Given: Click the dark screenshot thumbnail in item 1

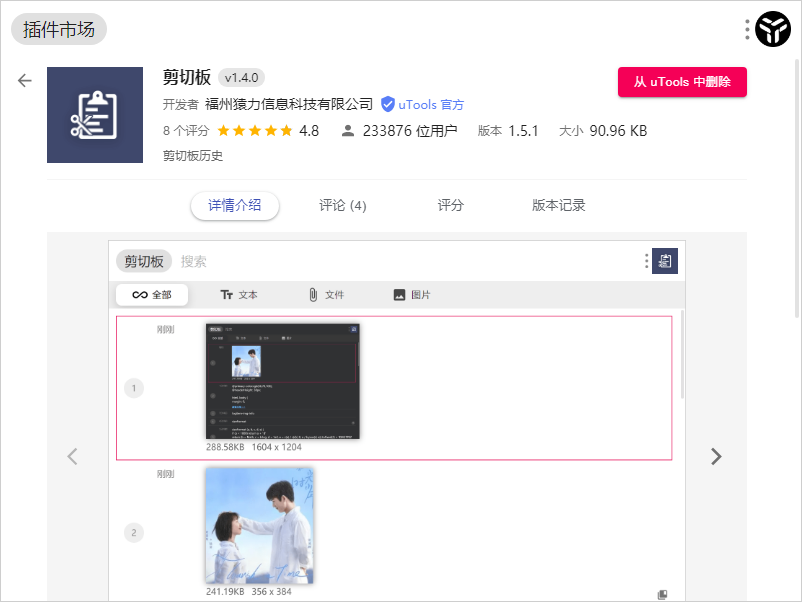Looking at the screenshot, I should pos(283,382).
